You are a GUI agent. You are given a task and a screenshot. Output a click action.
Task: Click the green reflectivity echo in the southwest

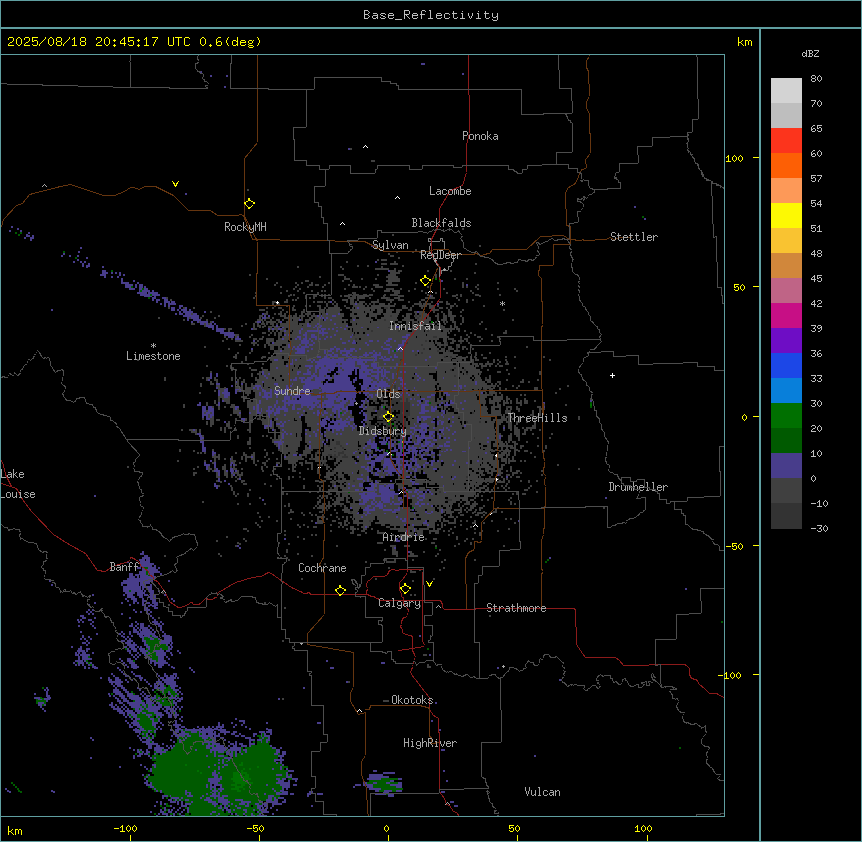click(220, 772)
